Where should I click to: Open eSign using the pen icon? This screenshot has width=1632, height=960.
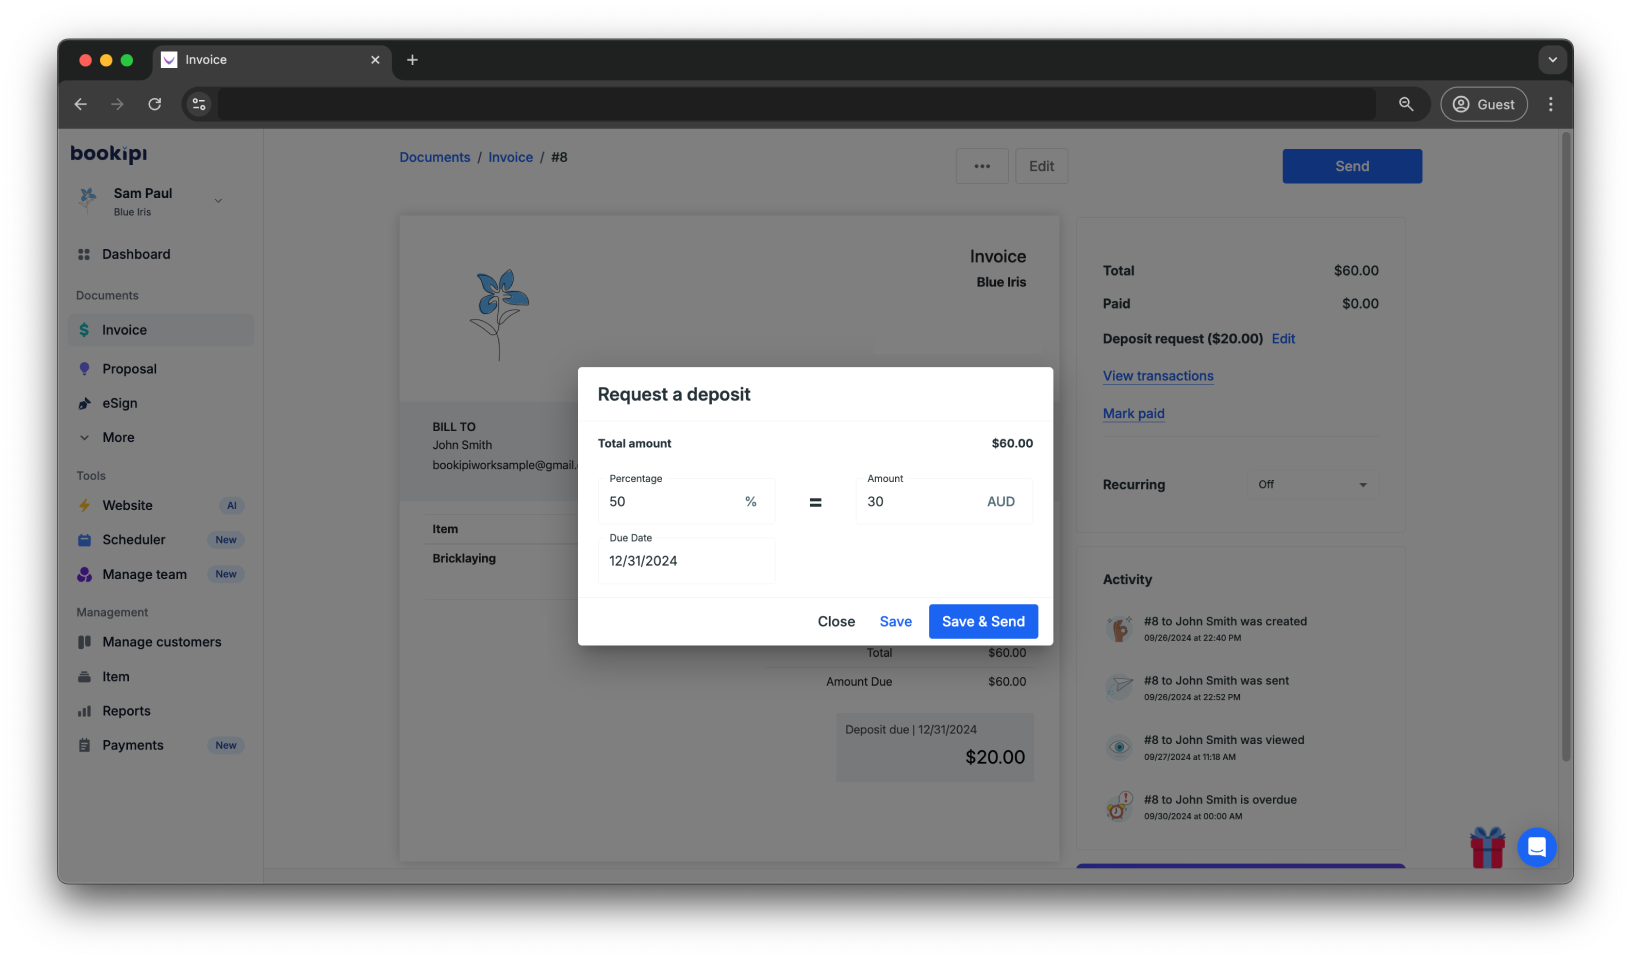(x=85, y=403)
